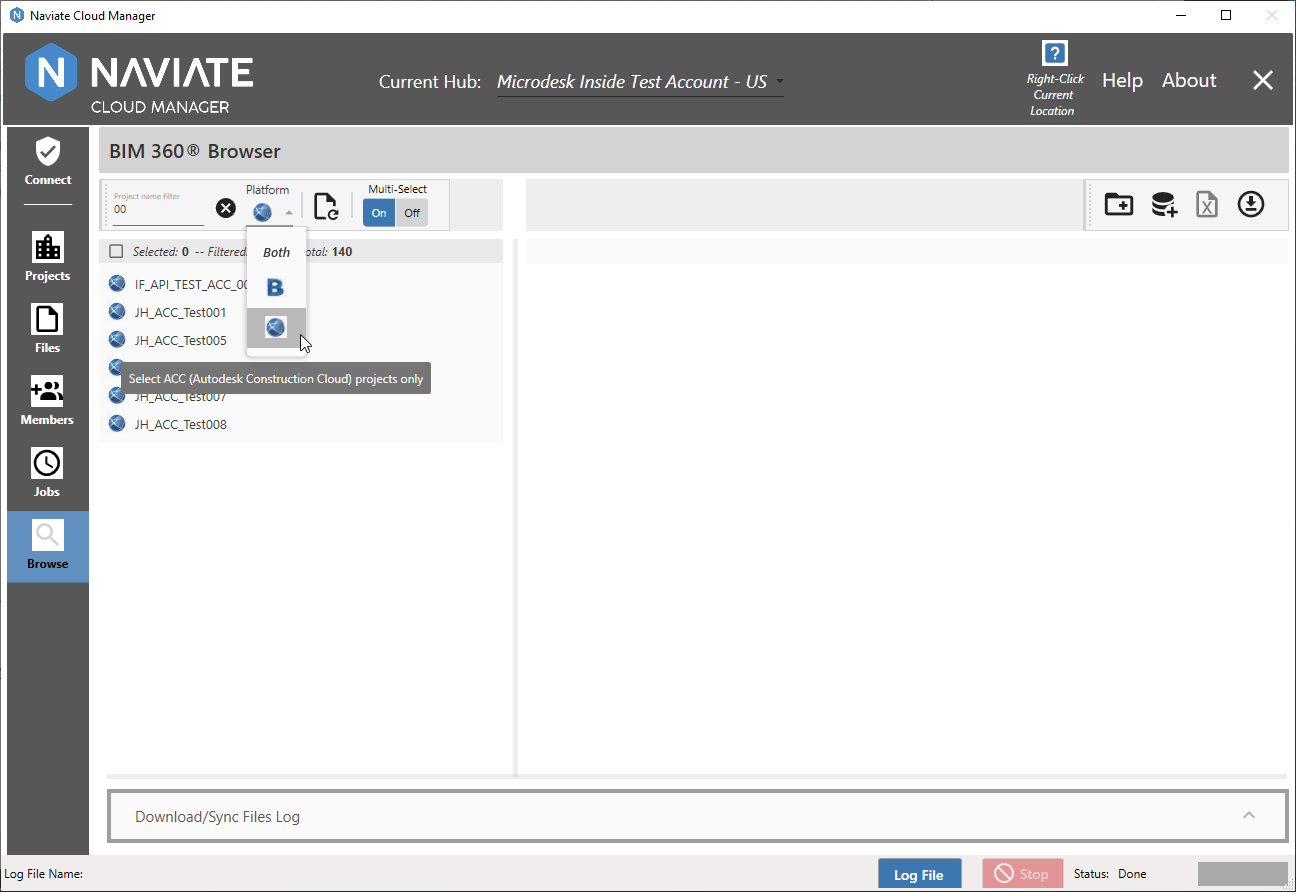Open About in the header

click(x=1189, y=81)
